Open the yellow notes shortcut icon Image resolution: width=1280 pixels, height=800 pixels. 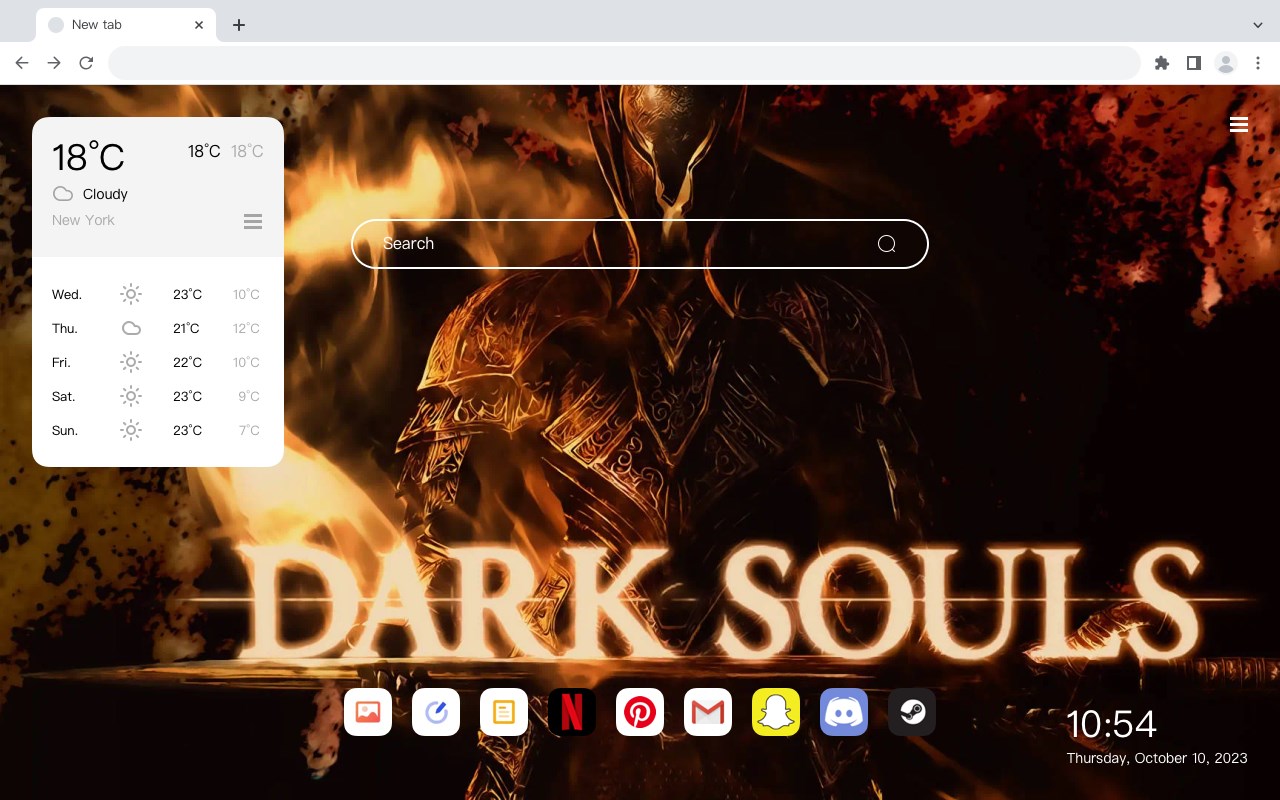click(504, 712)
